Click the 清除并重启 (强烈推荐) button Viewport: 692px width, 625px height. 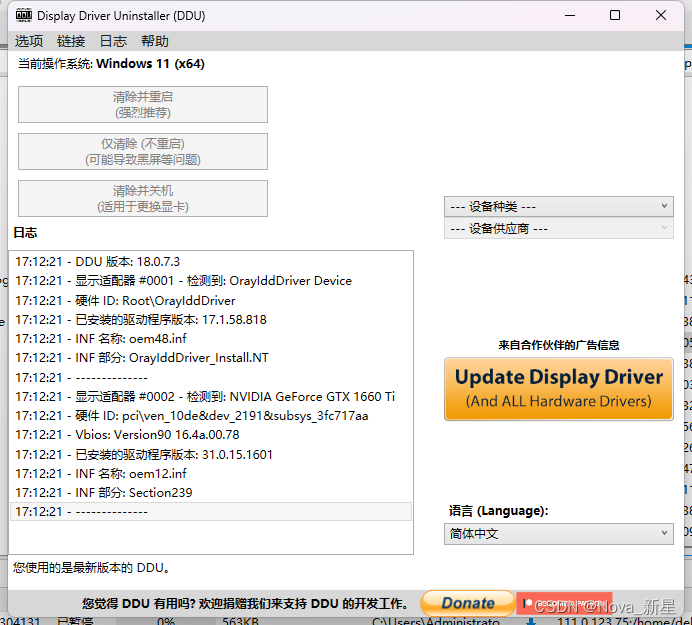(143, 105)
